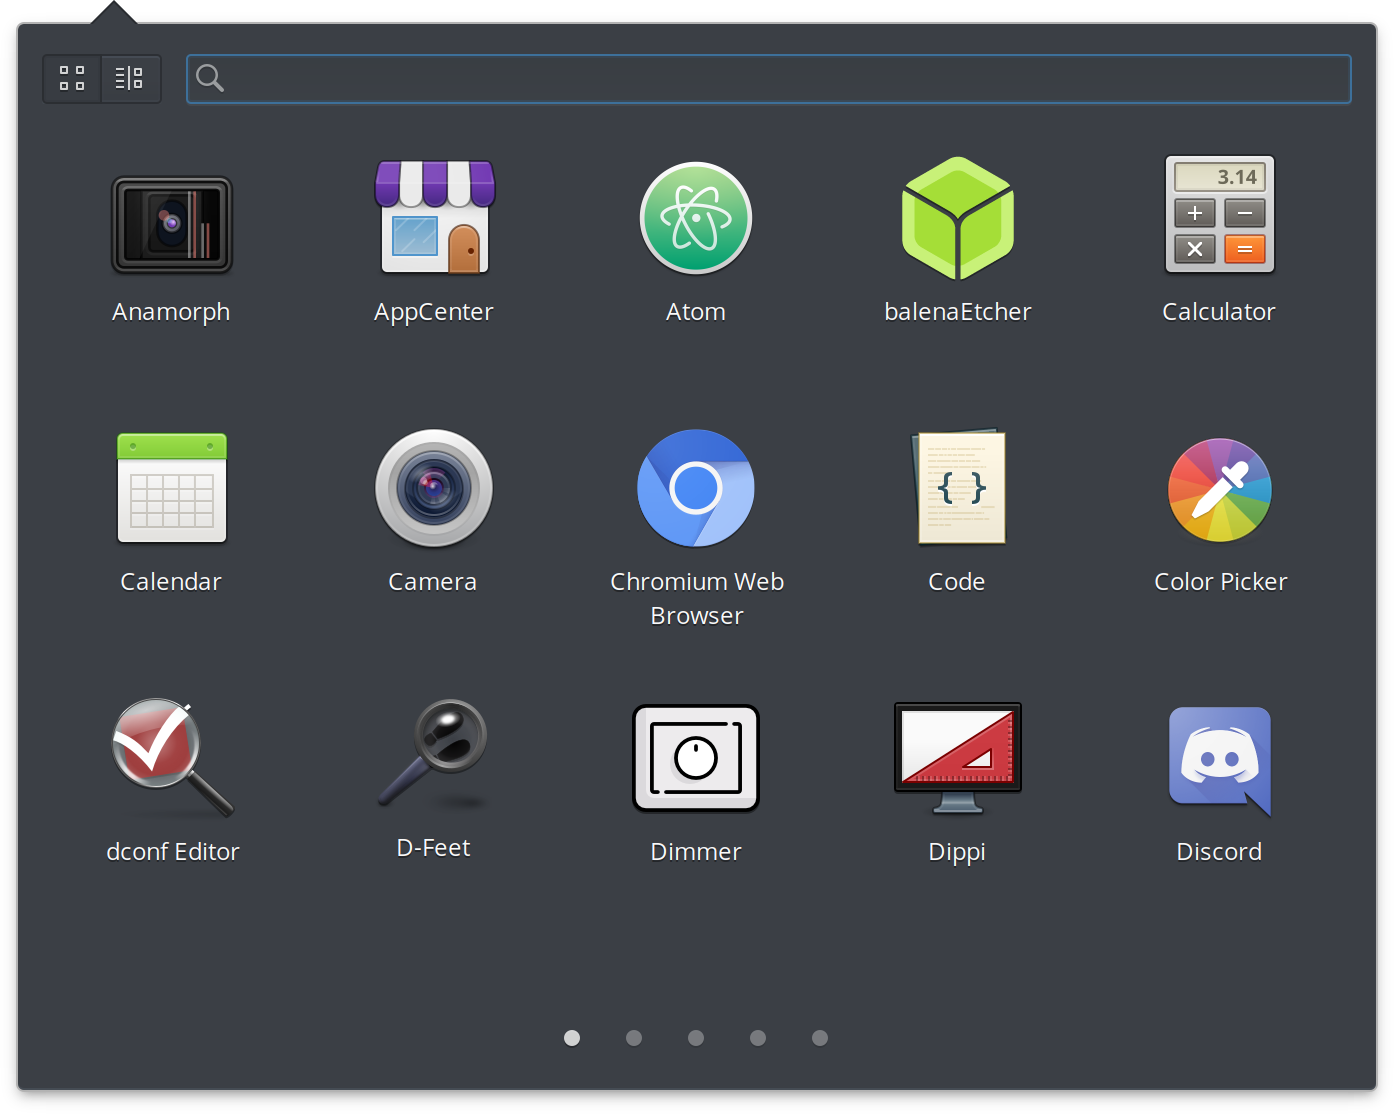Click the "dconf Editor" label text
Screen dimensions: 1394x1114
click(x=173, y=852)
